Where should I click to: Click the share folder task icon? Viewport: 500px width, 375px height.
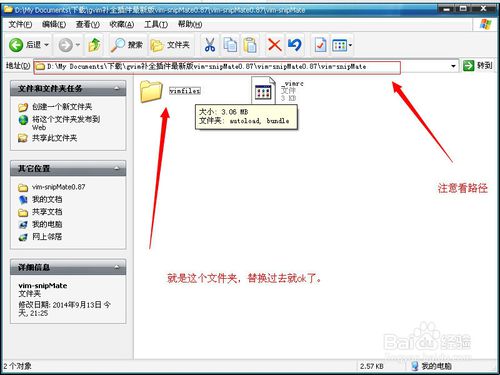tap(23, 138)
